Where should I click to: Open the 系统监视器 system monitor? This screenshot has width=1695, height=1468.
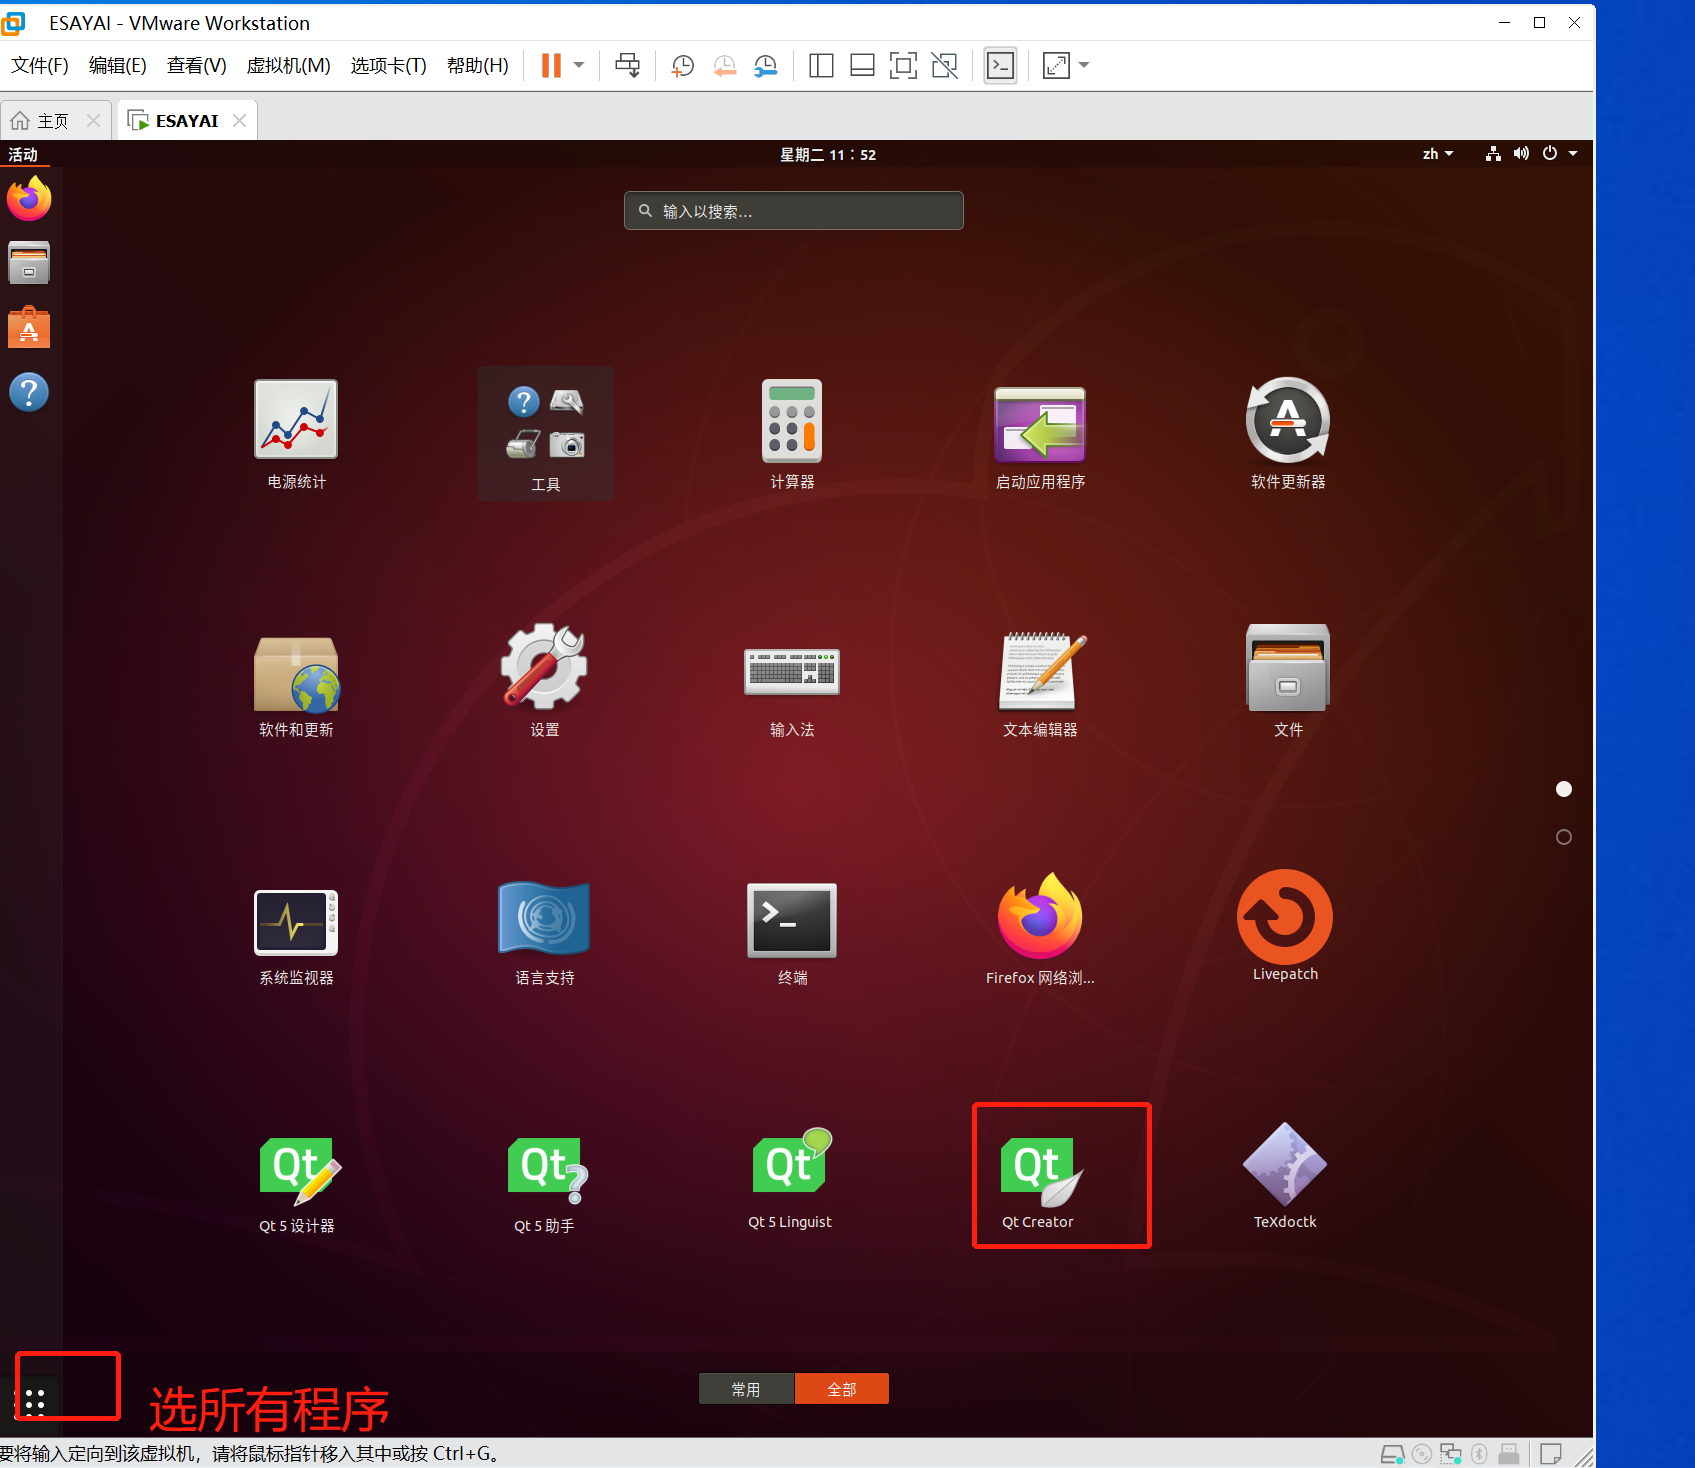pos(295,920)
